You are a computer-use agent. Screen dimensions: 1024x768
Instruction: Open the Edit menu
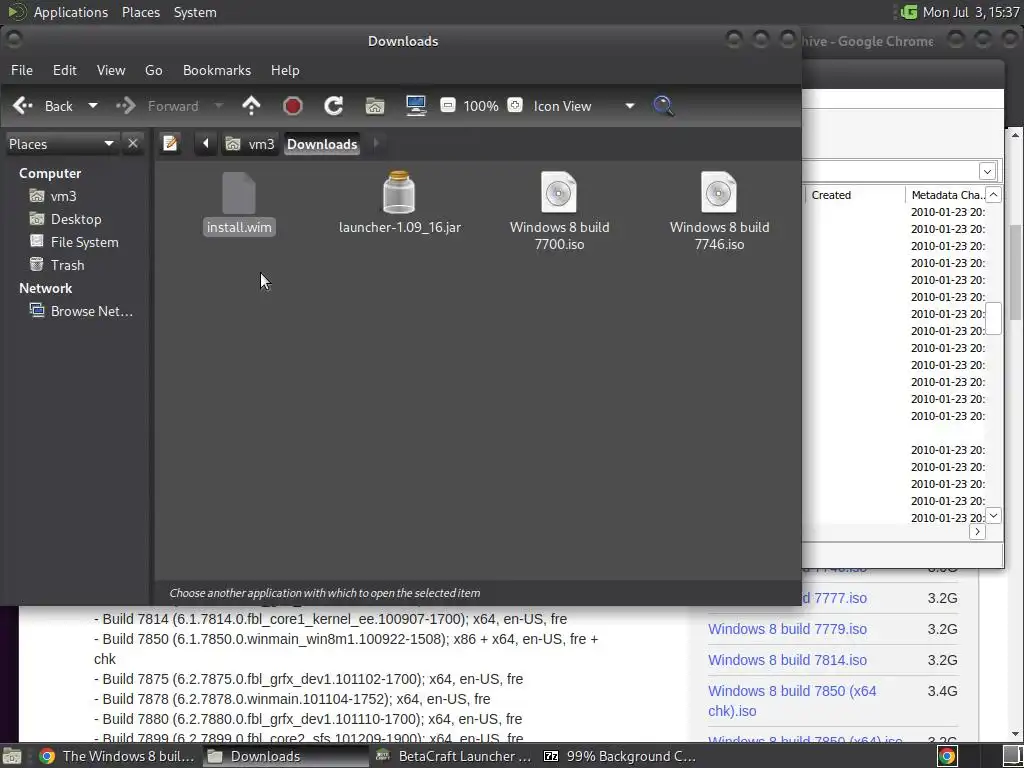[65, 70]
